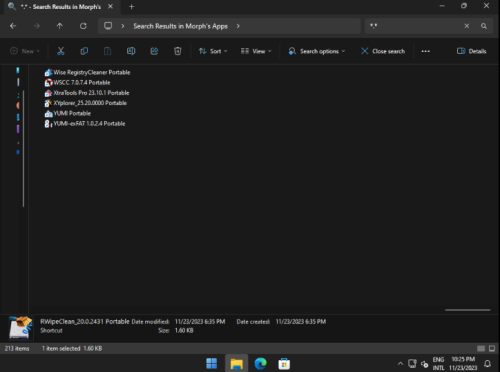500x372 pixels.
Task: Close the Search Results tab
Action: [110, 7]
